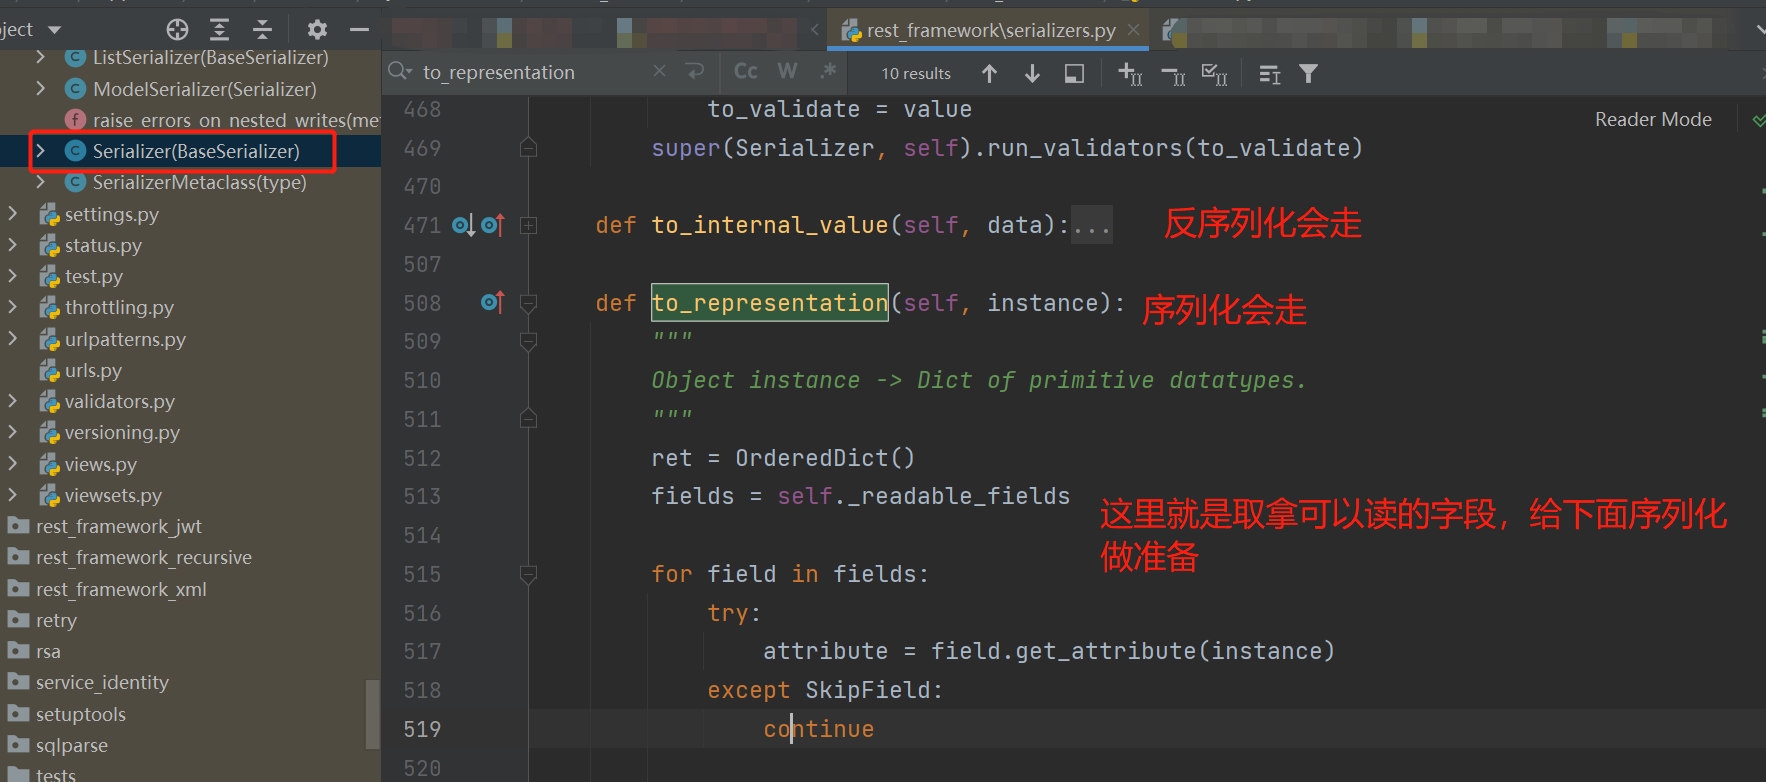This screenshot has width=1766, height=782.
Task: Select service_identity folder
Action: tap(102, 682)
